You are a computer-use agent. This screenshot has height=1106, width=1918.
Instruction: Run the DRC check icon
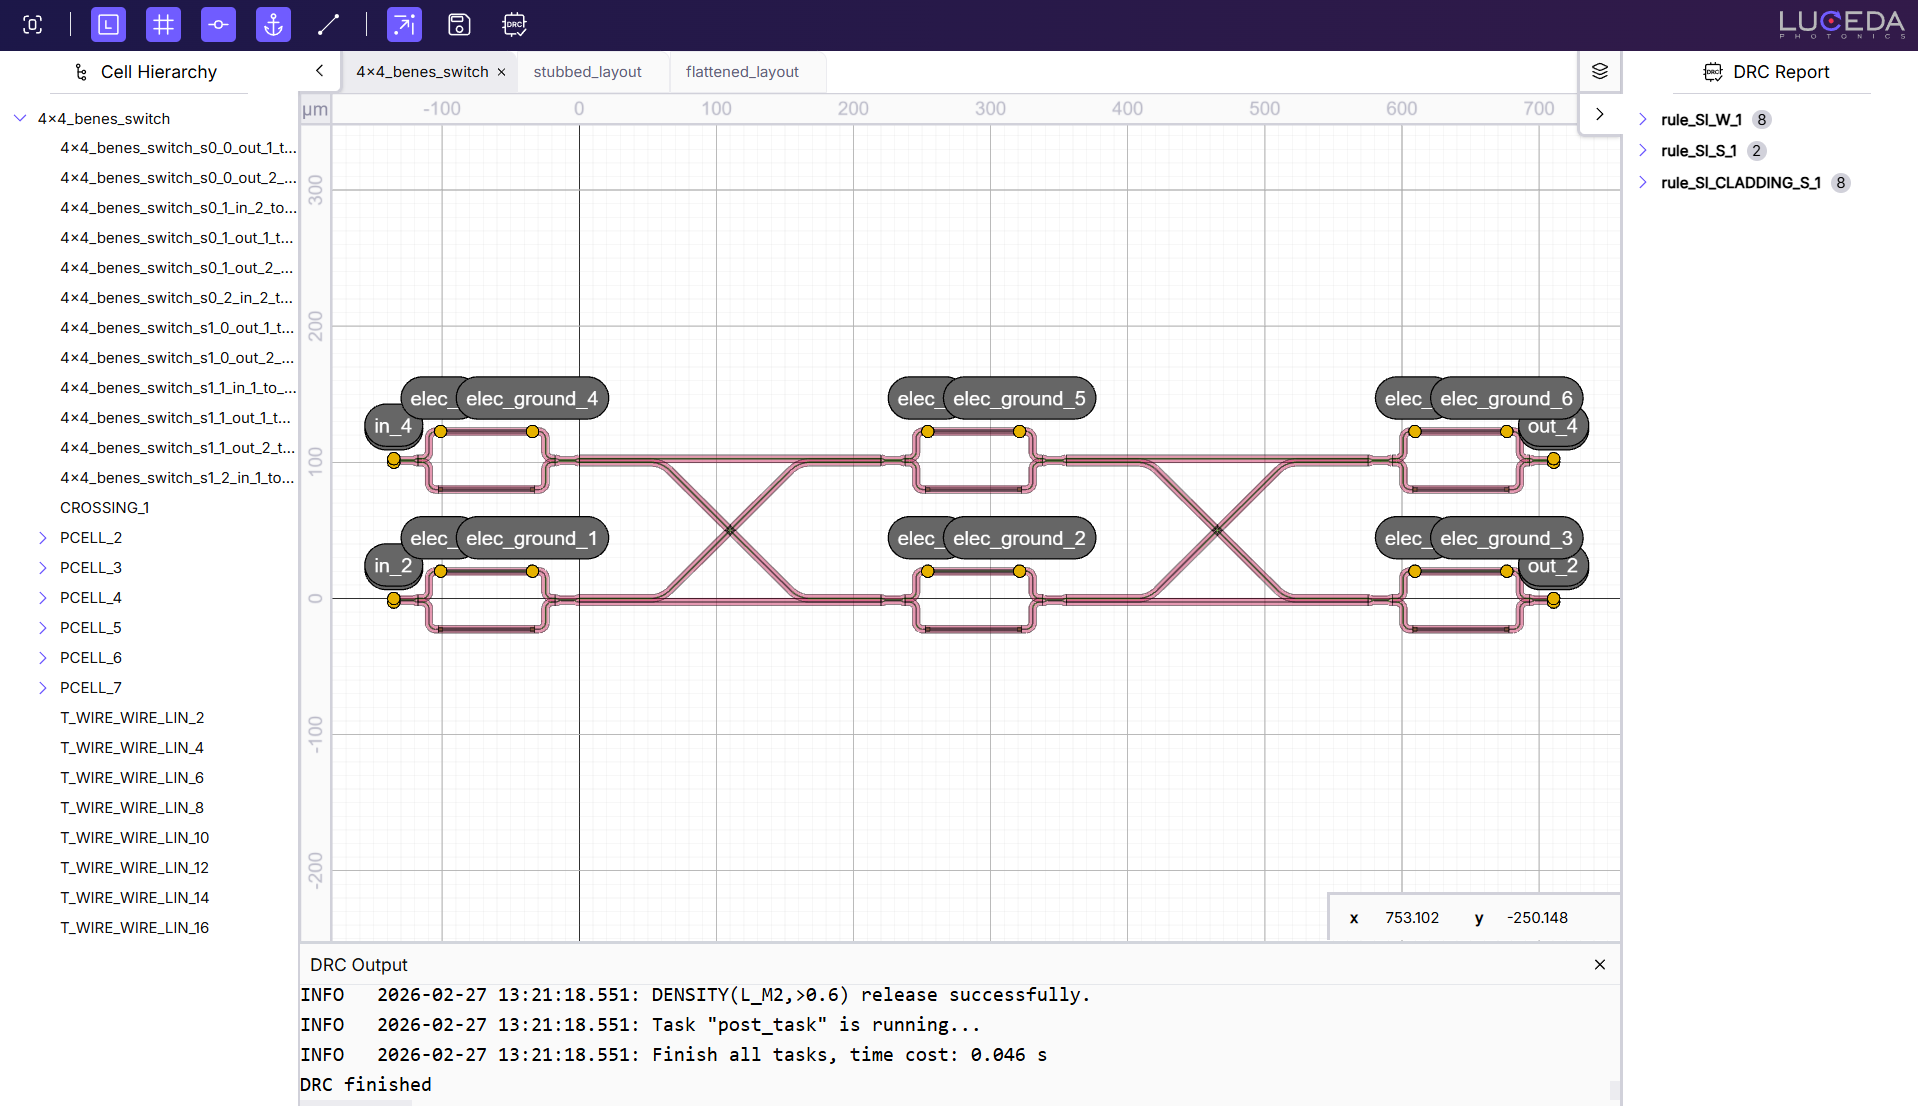(x=514, y=25)
